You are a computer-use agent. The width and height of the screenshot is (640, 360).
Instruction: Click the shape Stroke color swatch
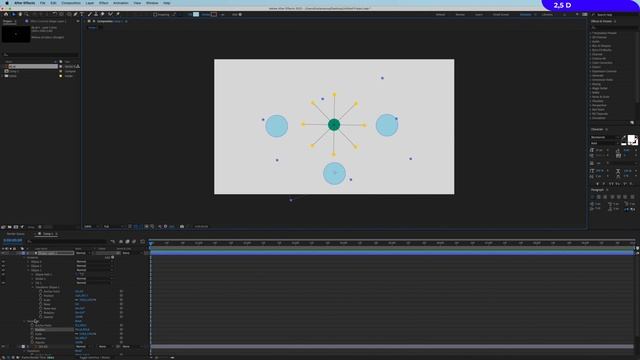(214, 14)
